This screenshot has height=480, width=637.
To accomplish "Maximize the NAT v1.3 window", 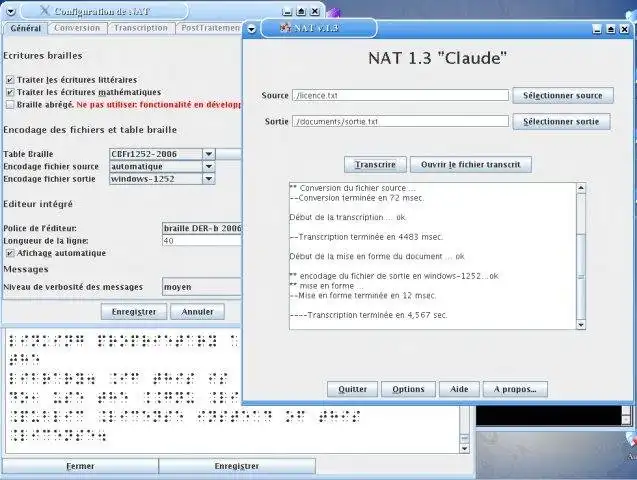I will click(x=611, y=29).
